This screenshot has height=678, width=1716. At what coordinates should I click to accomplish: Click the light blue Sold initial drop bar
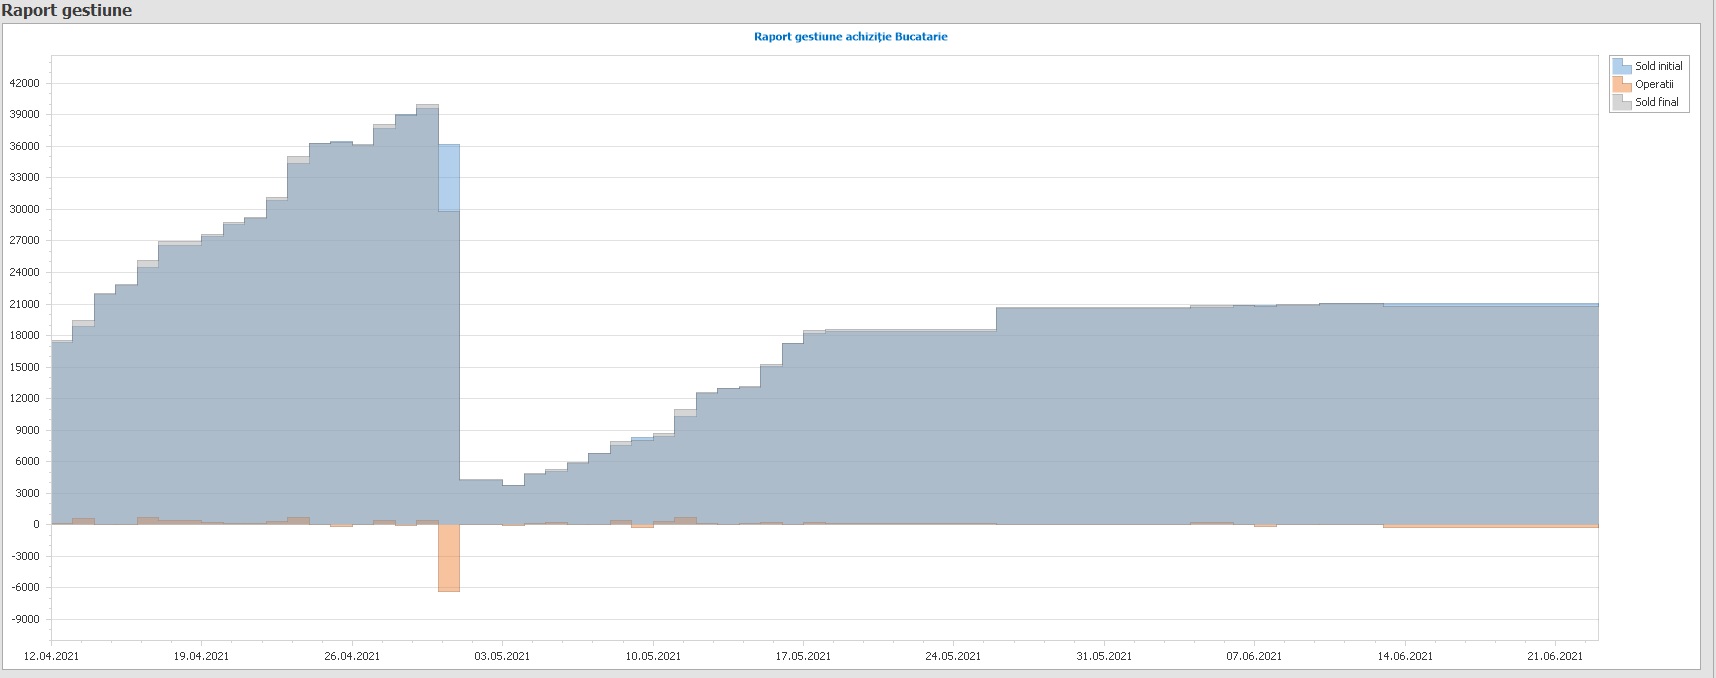[449, 178]
